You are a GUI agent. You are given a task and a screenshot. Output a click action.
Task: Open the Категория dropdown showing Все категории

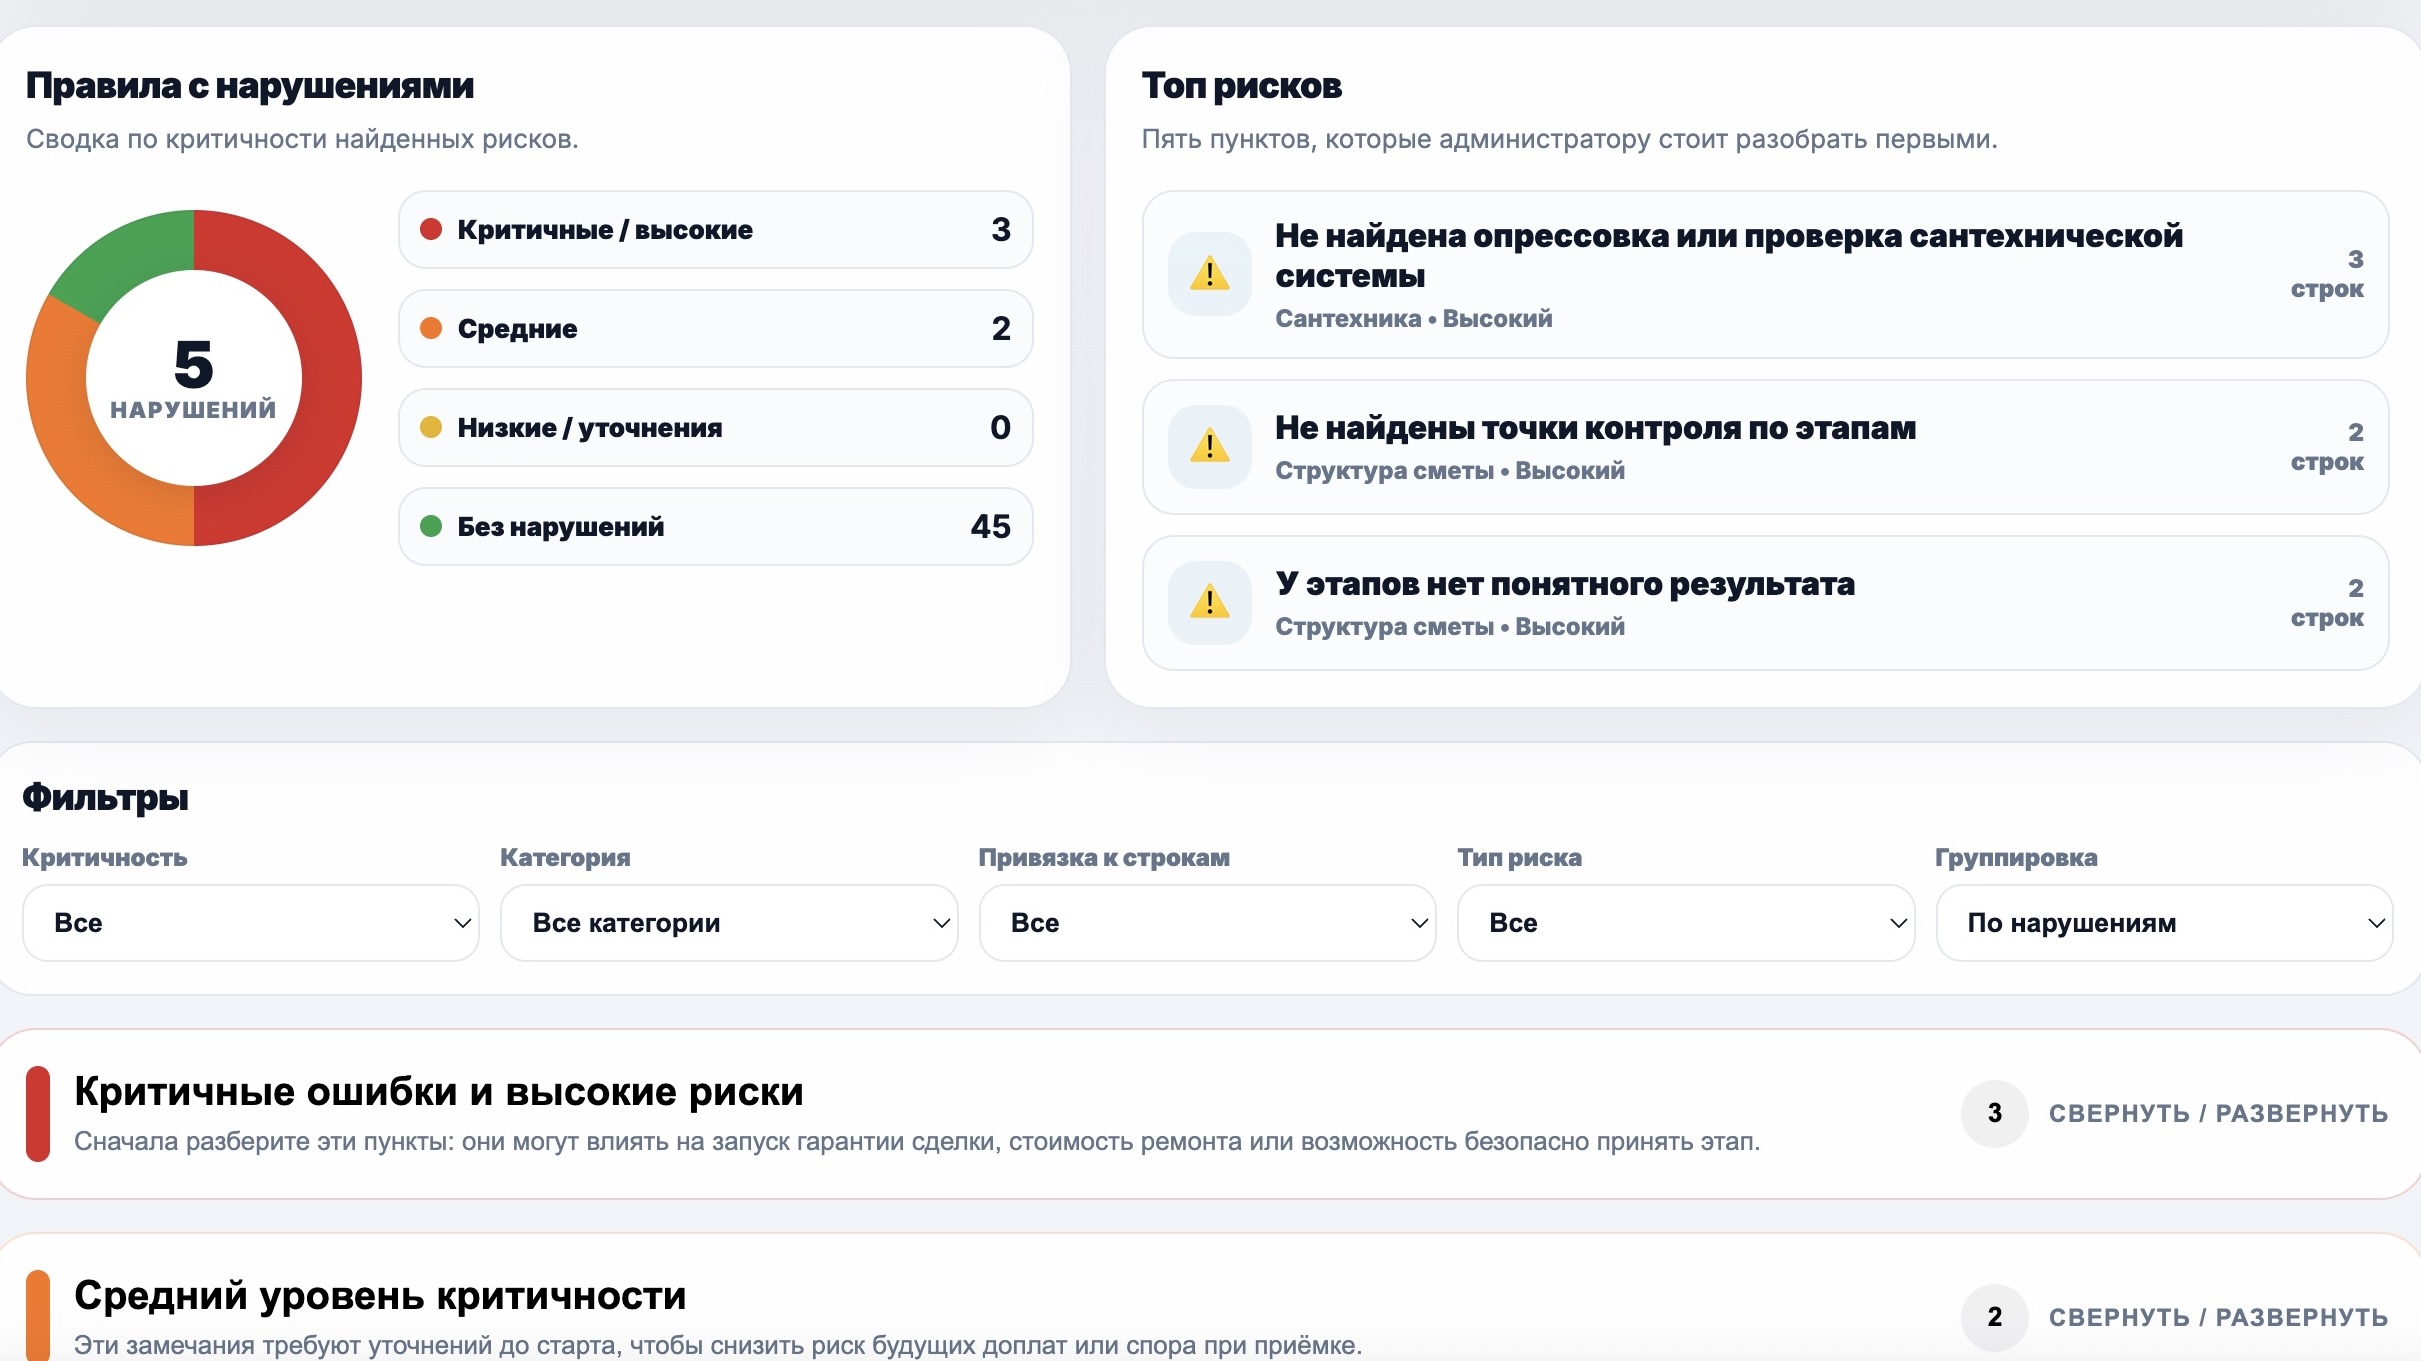point(729,923)
